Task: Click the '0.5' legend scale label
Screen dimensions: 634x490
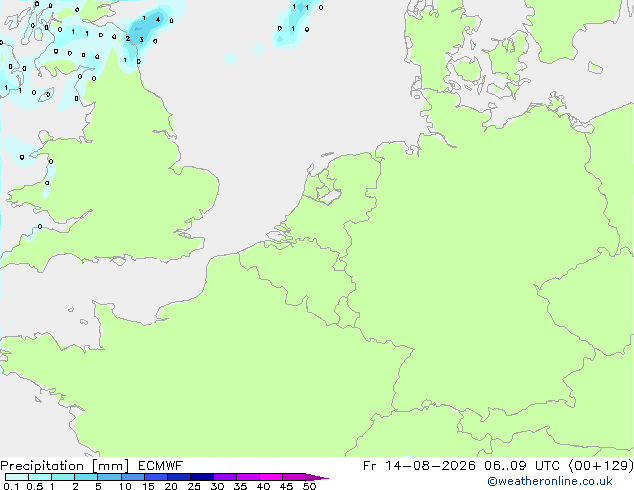Action: pyautogui.click(x=35, y=486)
